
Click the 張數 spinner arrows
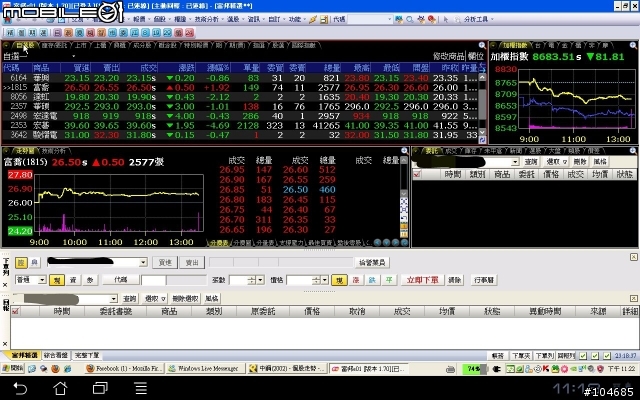pyautogui.click(x=251, y=280)
